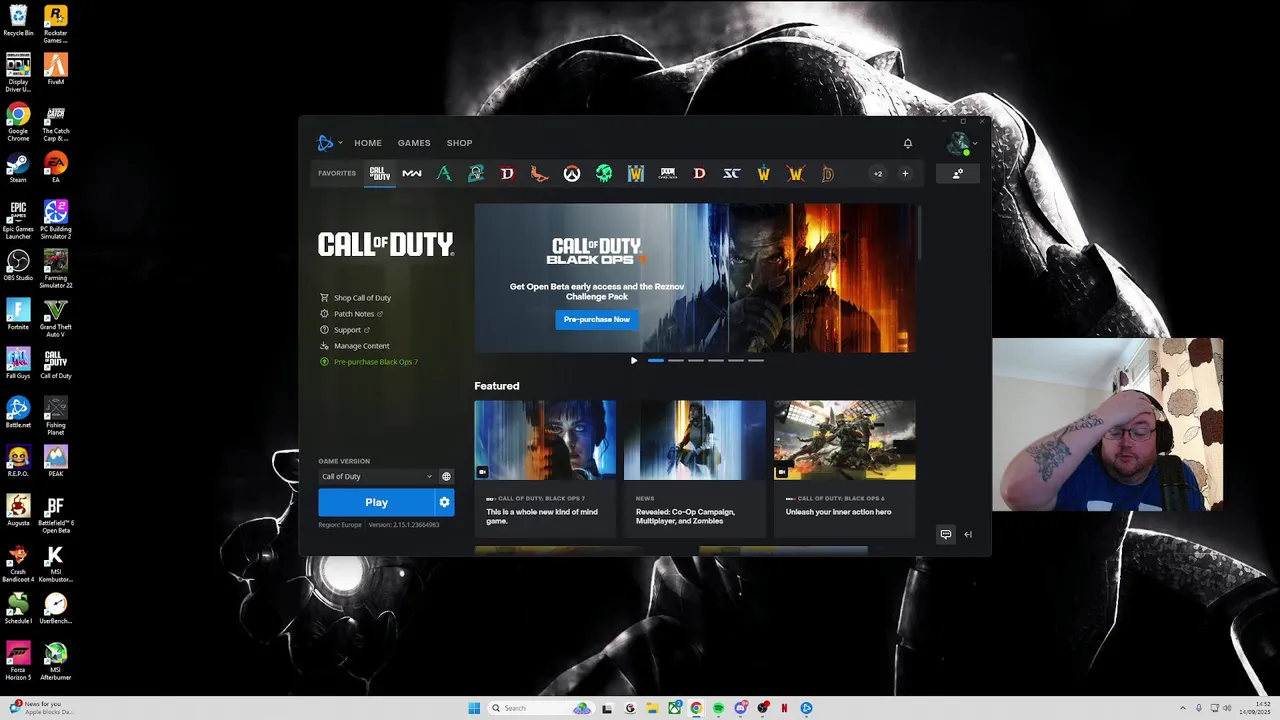Select the first highlighted carousel slide indicator

coord(656,360)
